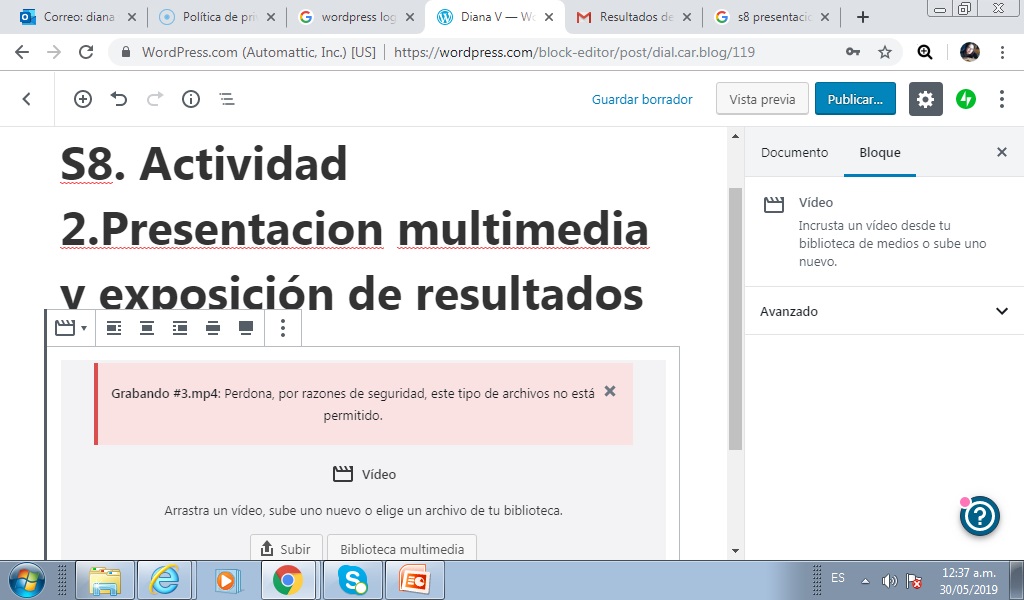Open the Jetpack green icon
The image size is (1024, 600).
965,99
